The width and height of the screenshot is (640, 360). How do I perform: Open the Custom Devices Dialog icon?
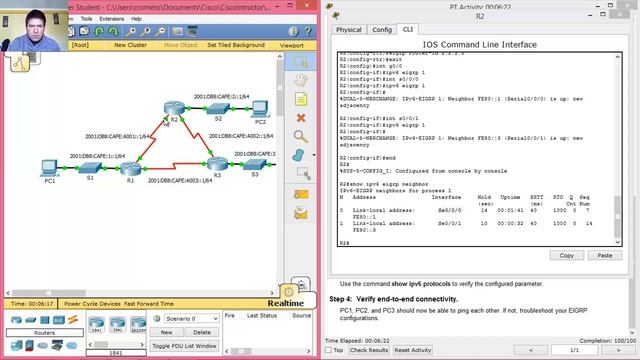coord(192,31)
